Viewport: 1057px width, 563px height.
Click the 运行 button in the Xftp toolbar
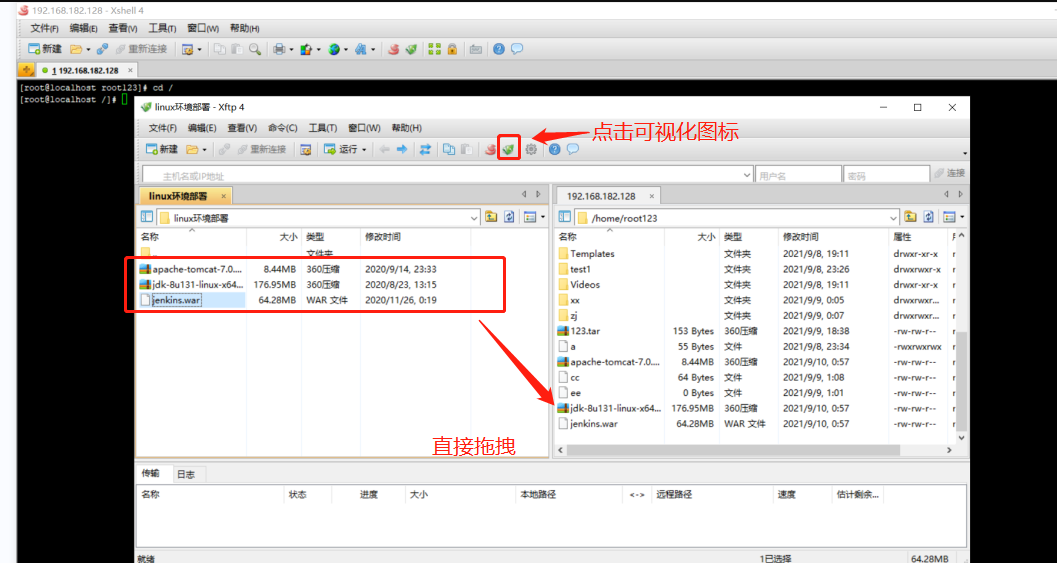[x=342, y=149]
